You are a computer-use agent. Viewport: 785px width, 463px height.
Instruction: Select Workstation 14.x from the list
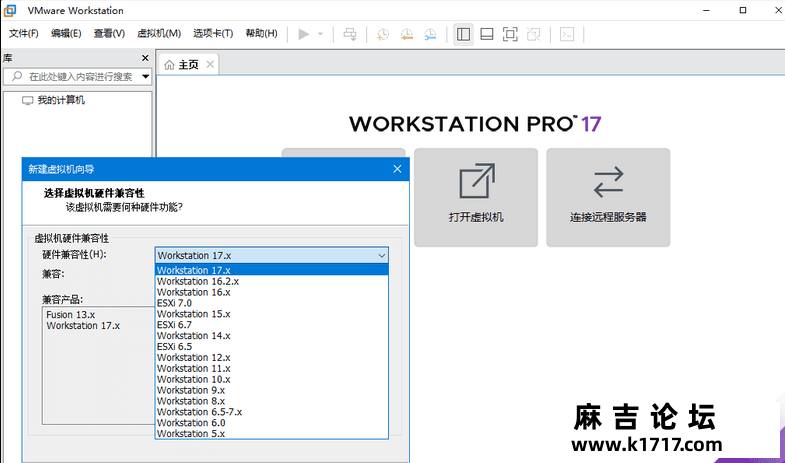pos(272,336)
